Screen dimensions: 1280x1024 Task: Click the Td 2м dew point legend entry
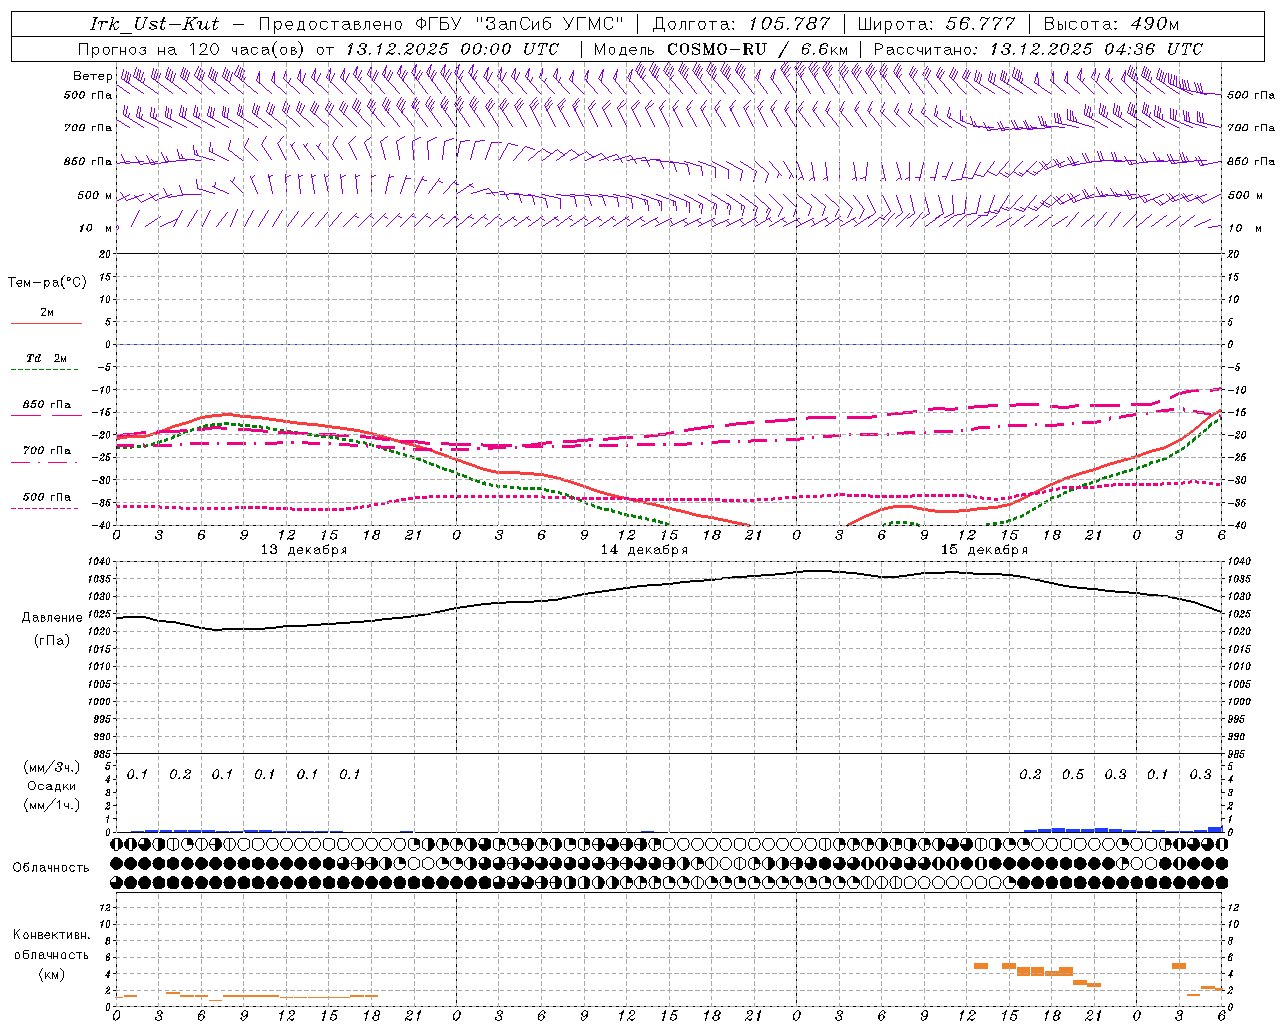pyautogui.click(x=46, y=358)
